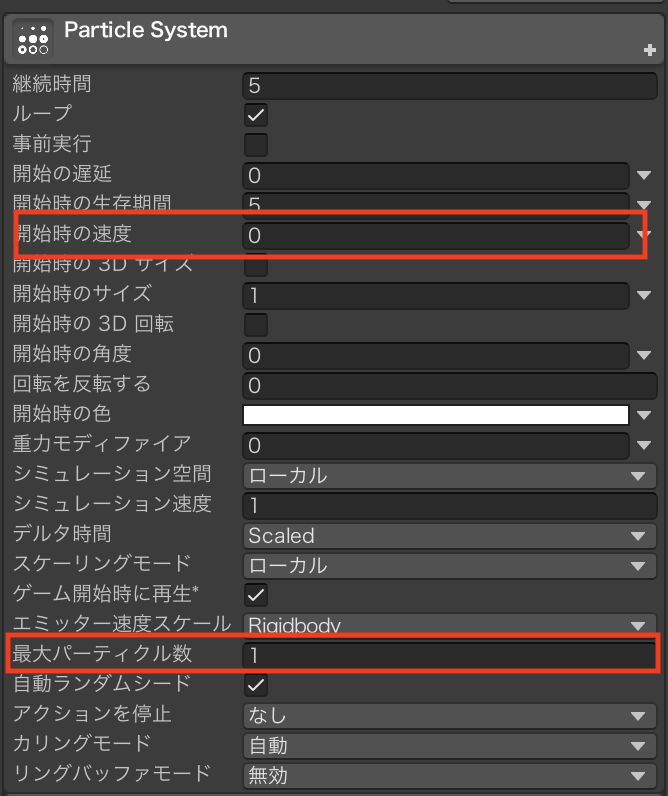Open the リングバッファモード dropdown
668x796 pixels.
(x=450, y=775)
